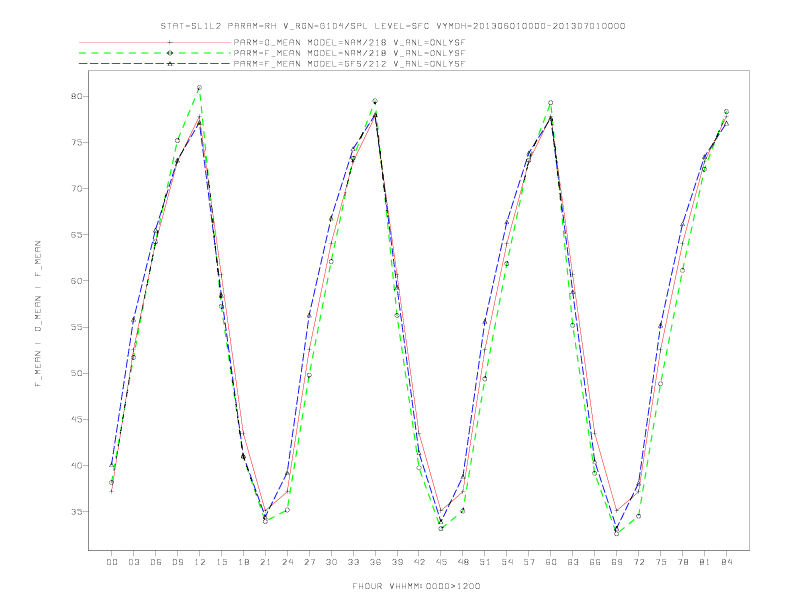Click forecast hour tick 84 on x-axis

coord(727,562)
